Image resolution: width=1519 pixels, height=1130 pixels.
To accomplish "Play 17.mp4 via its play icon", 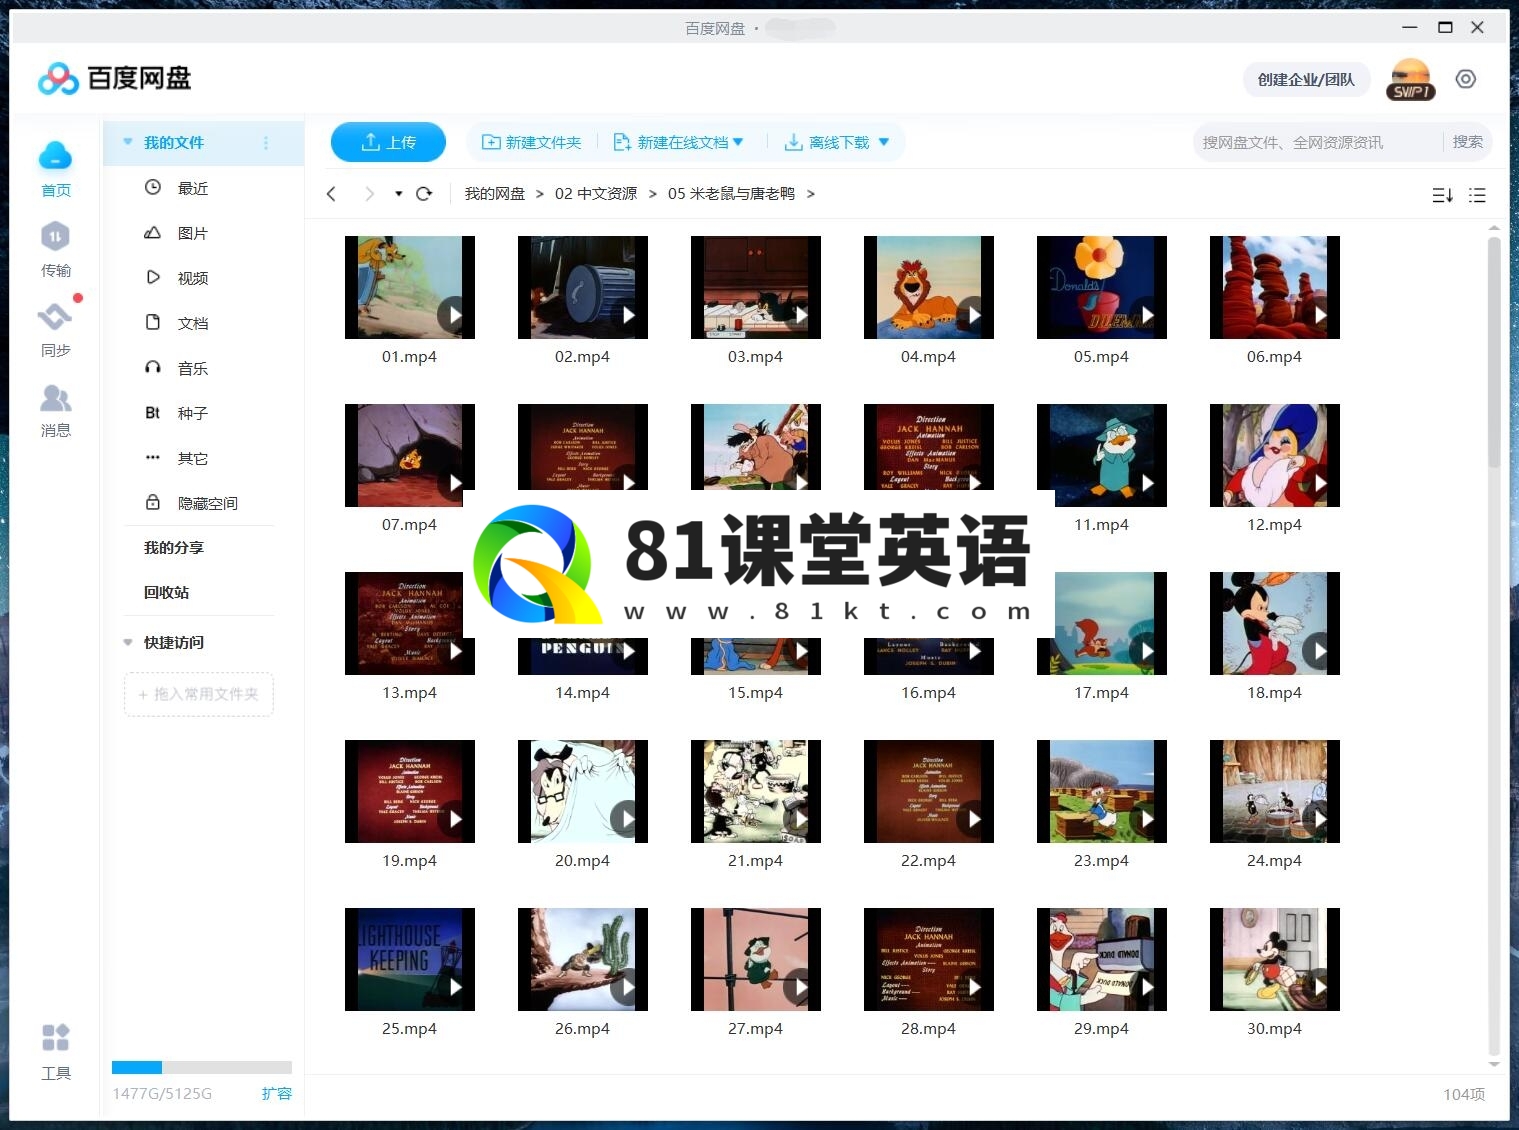I will [1147, 651].
